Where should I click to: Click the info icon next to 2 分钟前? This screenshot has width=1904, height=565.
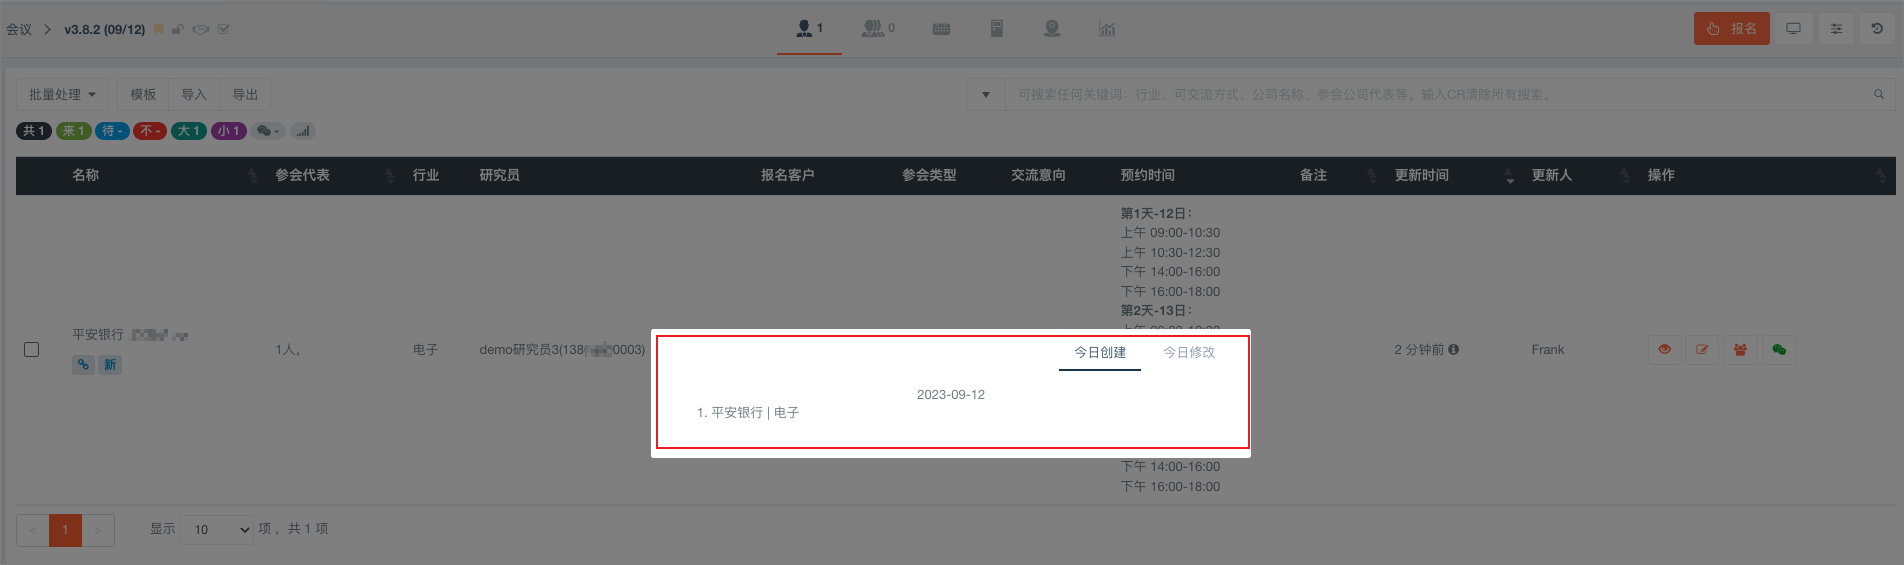coord(1453,350)
